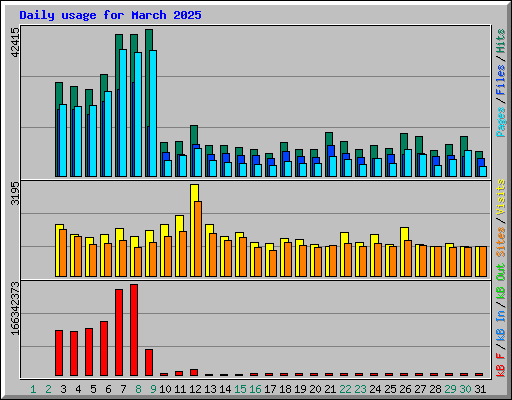Viewport: 512px width, 400px height.
Task: Click the orange Sites bar for day 3
Action: point(63,253)
